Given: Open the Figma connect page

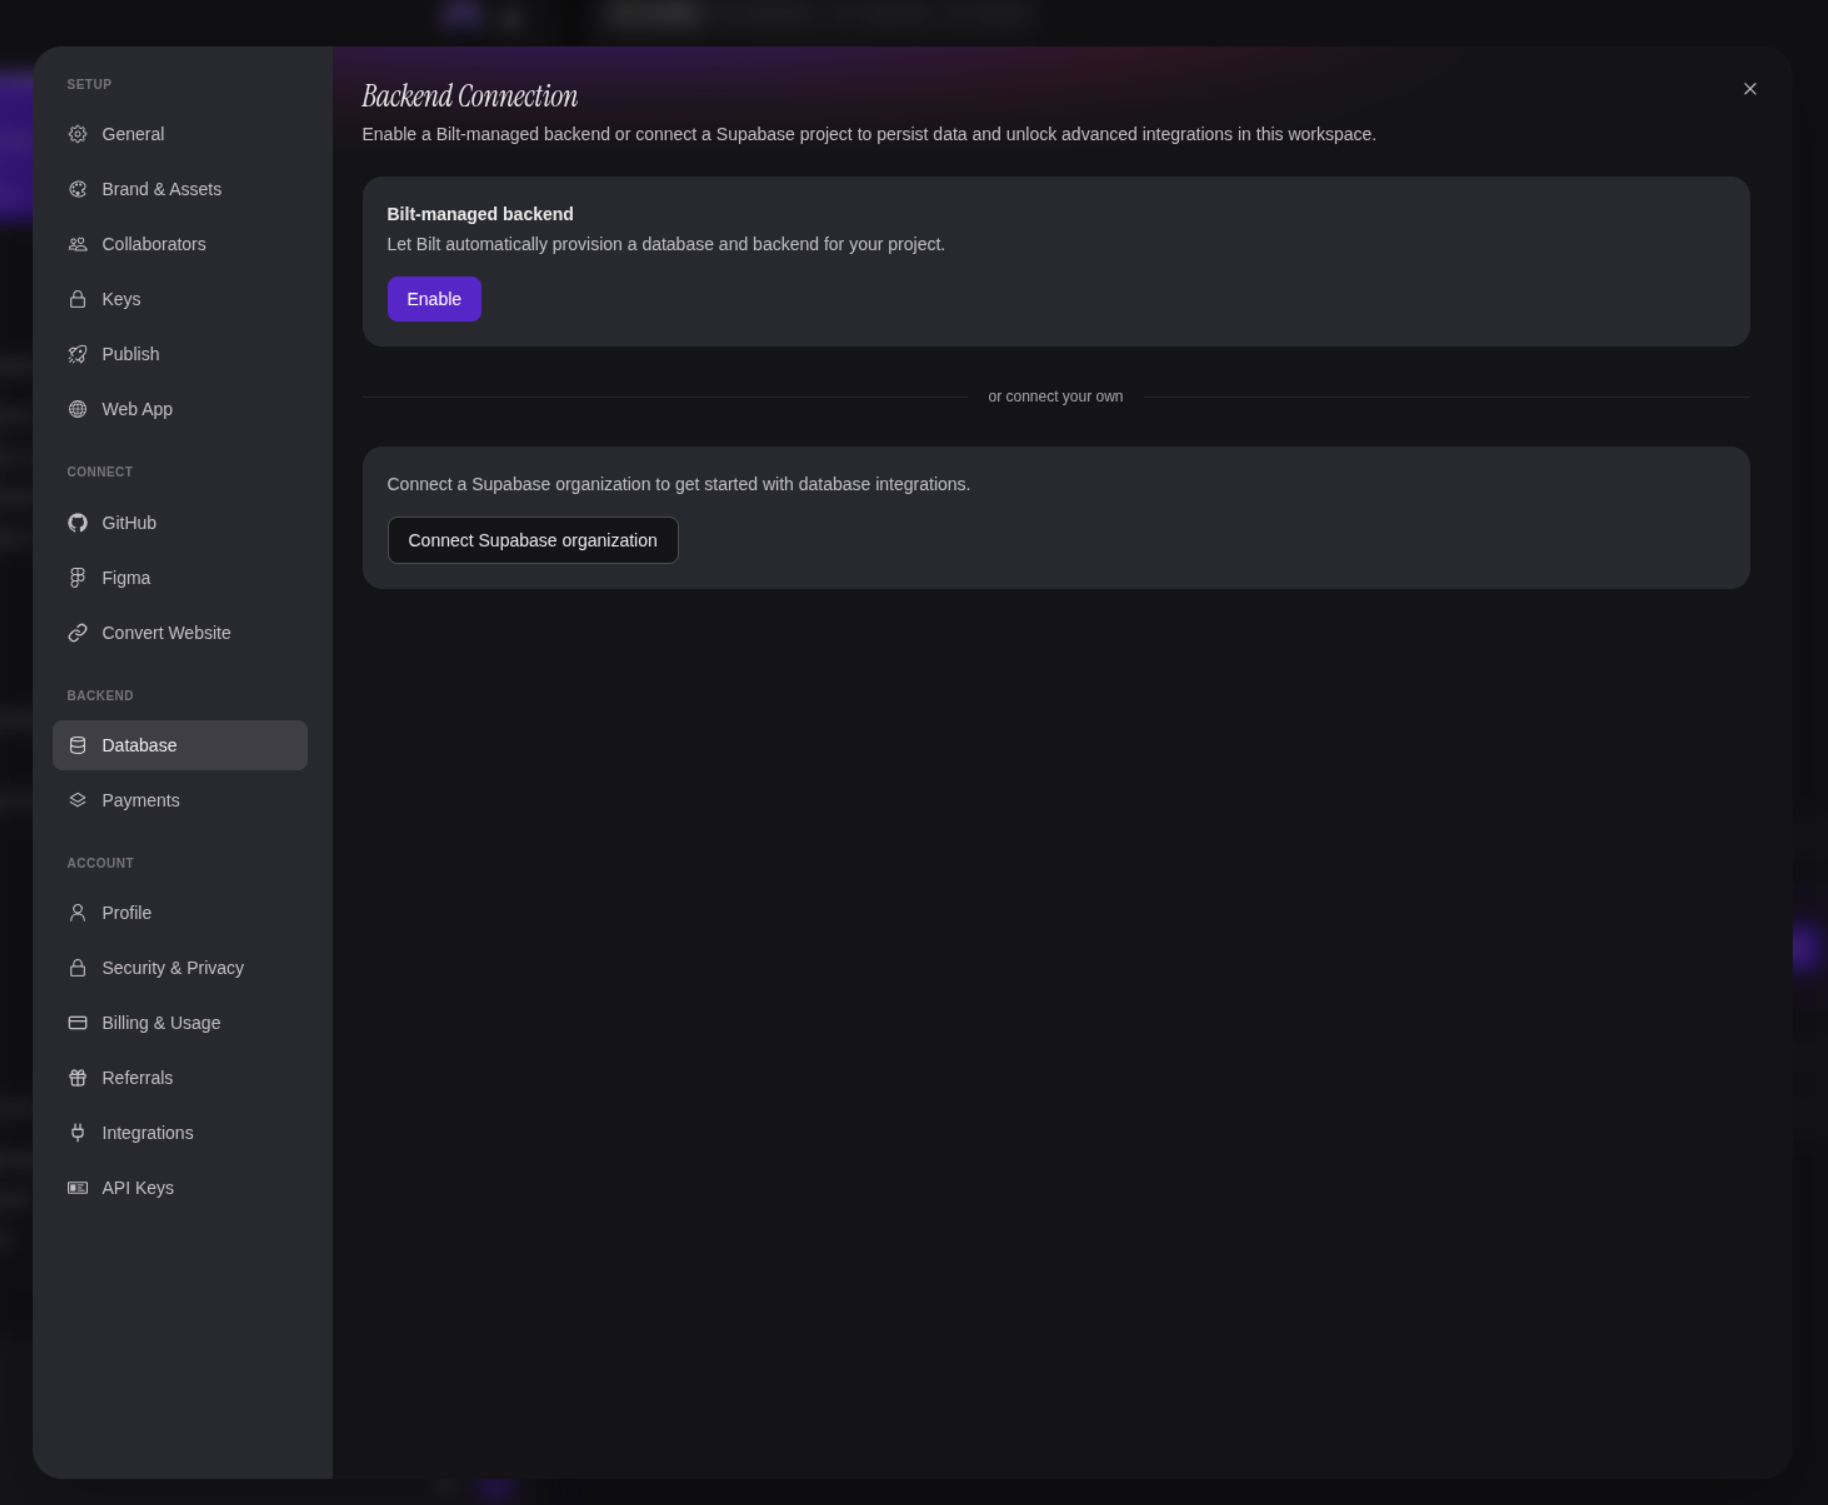Looking at the screenshot, I should click(x=180, y=578).
